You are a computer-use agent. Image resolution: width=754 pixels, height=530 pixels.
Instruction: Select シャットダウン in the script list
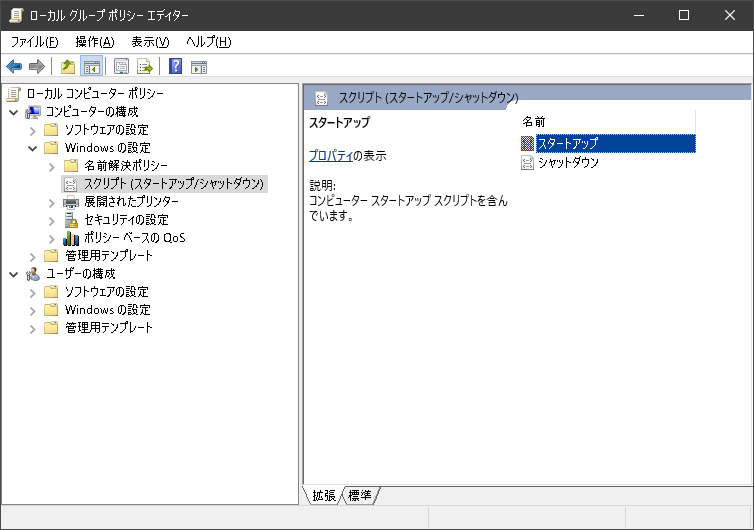[x=568, y=163]
